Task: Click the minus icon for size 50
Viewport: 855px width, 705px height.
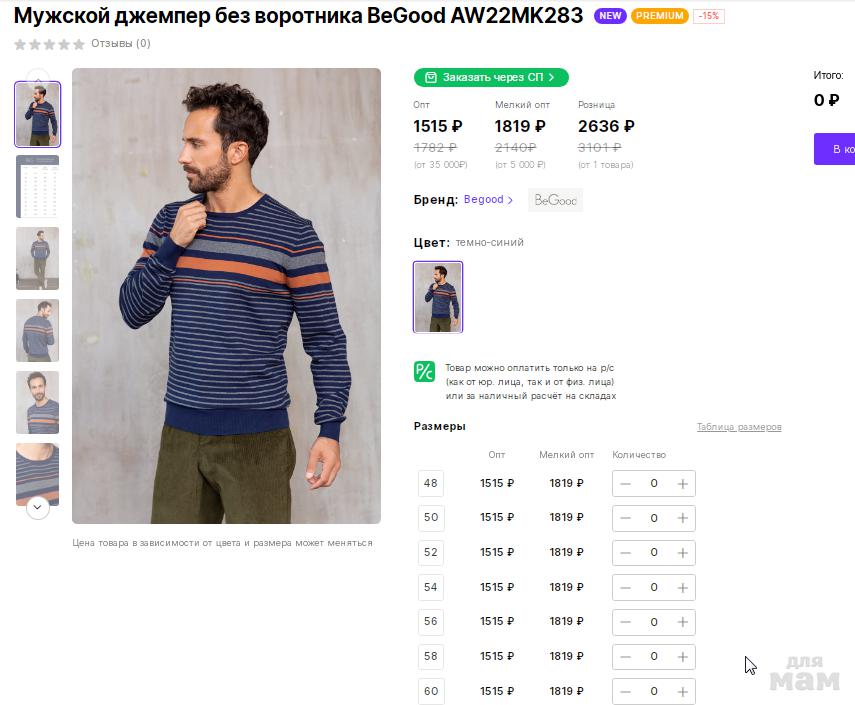Action: coord(626,518)
